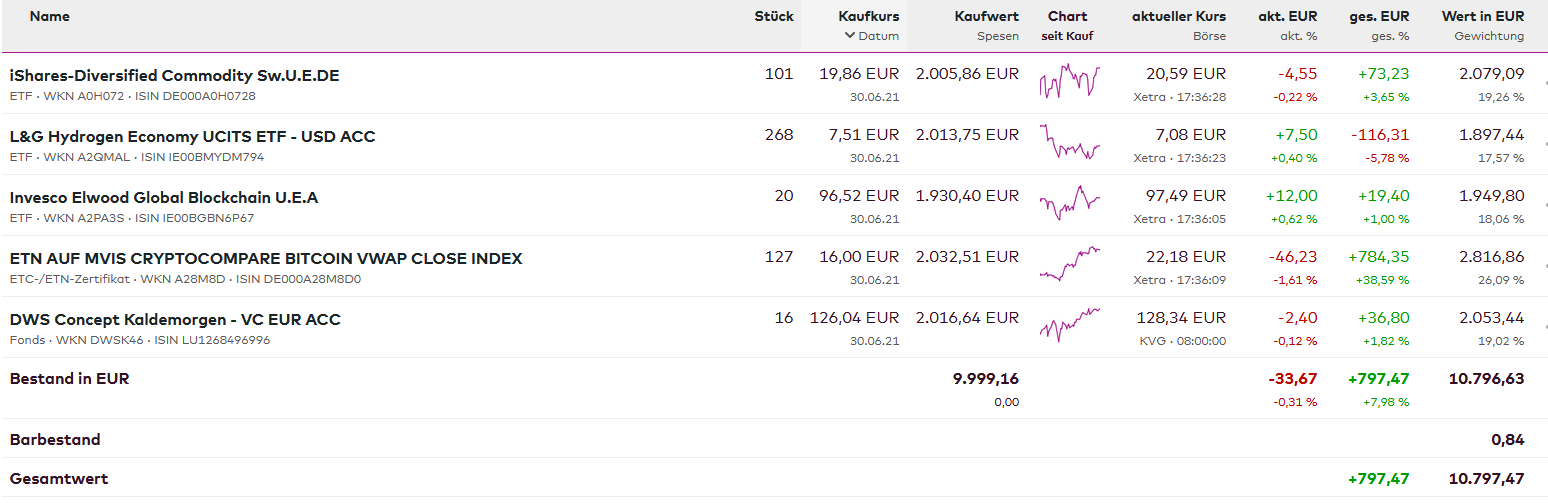Open Invesco Elwood Global Blockchain U.E.A

pyautogui.click(x=163, y=197)
